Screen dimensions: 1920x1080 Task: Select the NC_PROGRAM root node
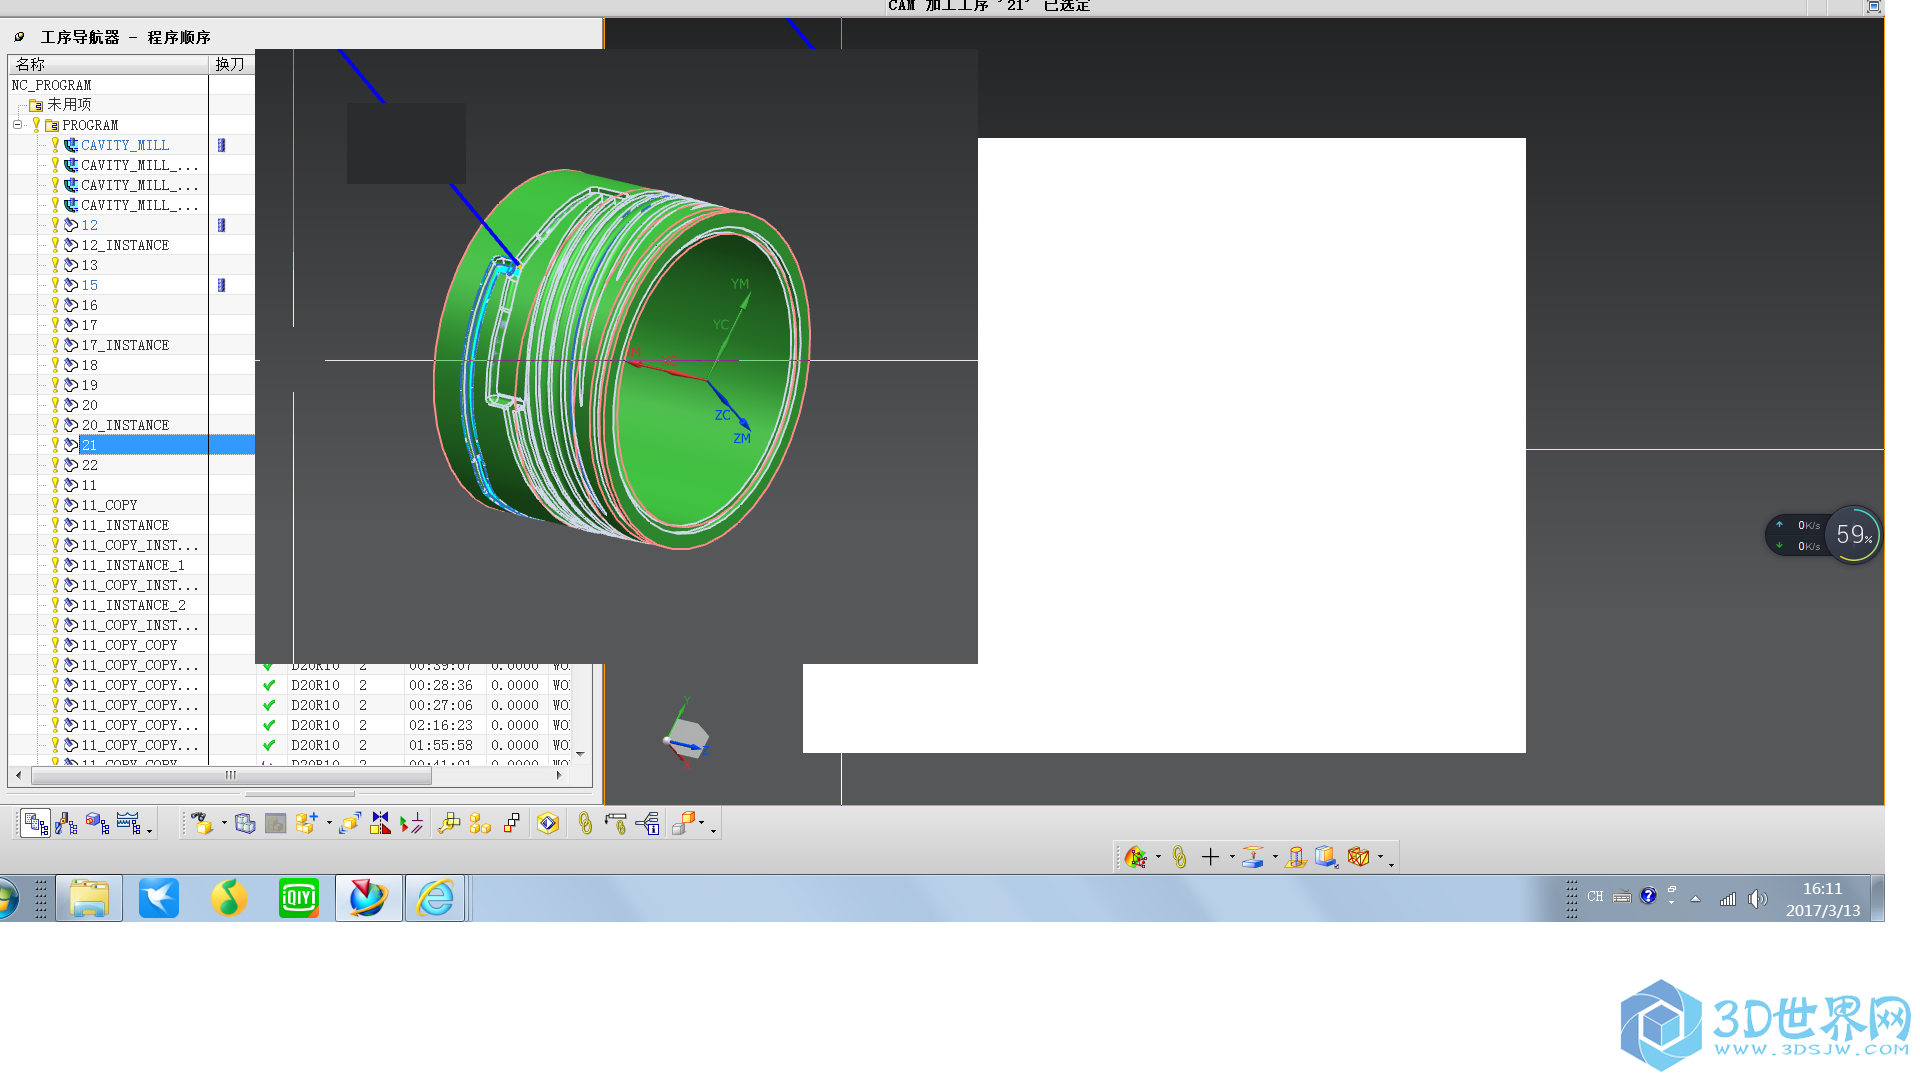point(51,85)
